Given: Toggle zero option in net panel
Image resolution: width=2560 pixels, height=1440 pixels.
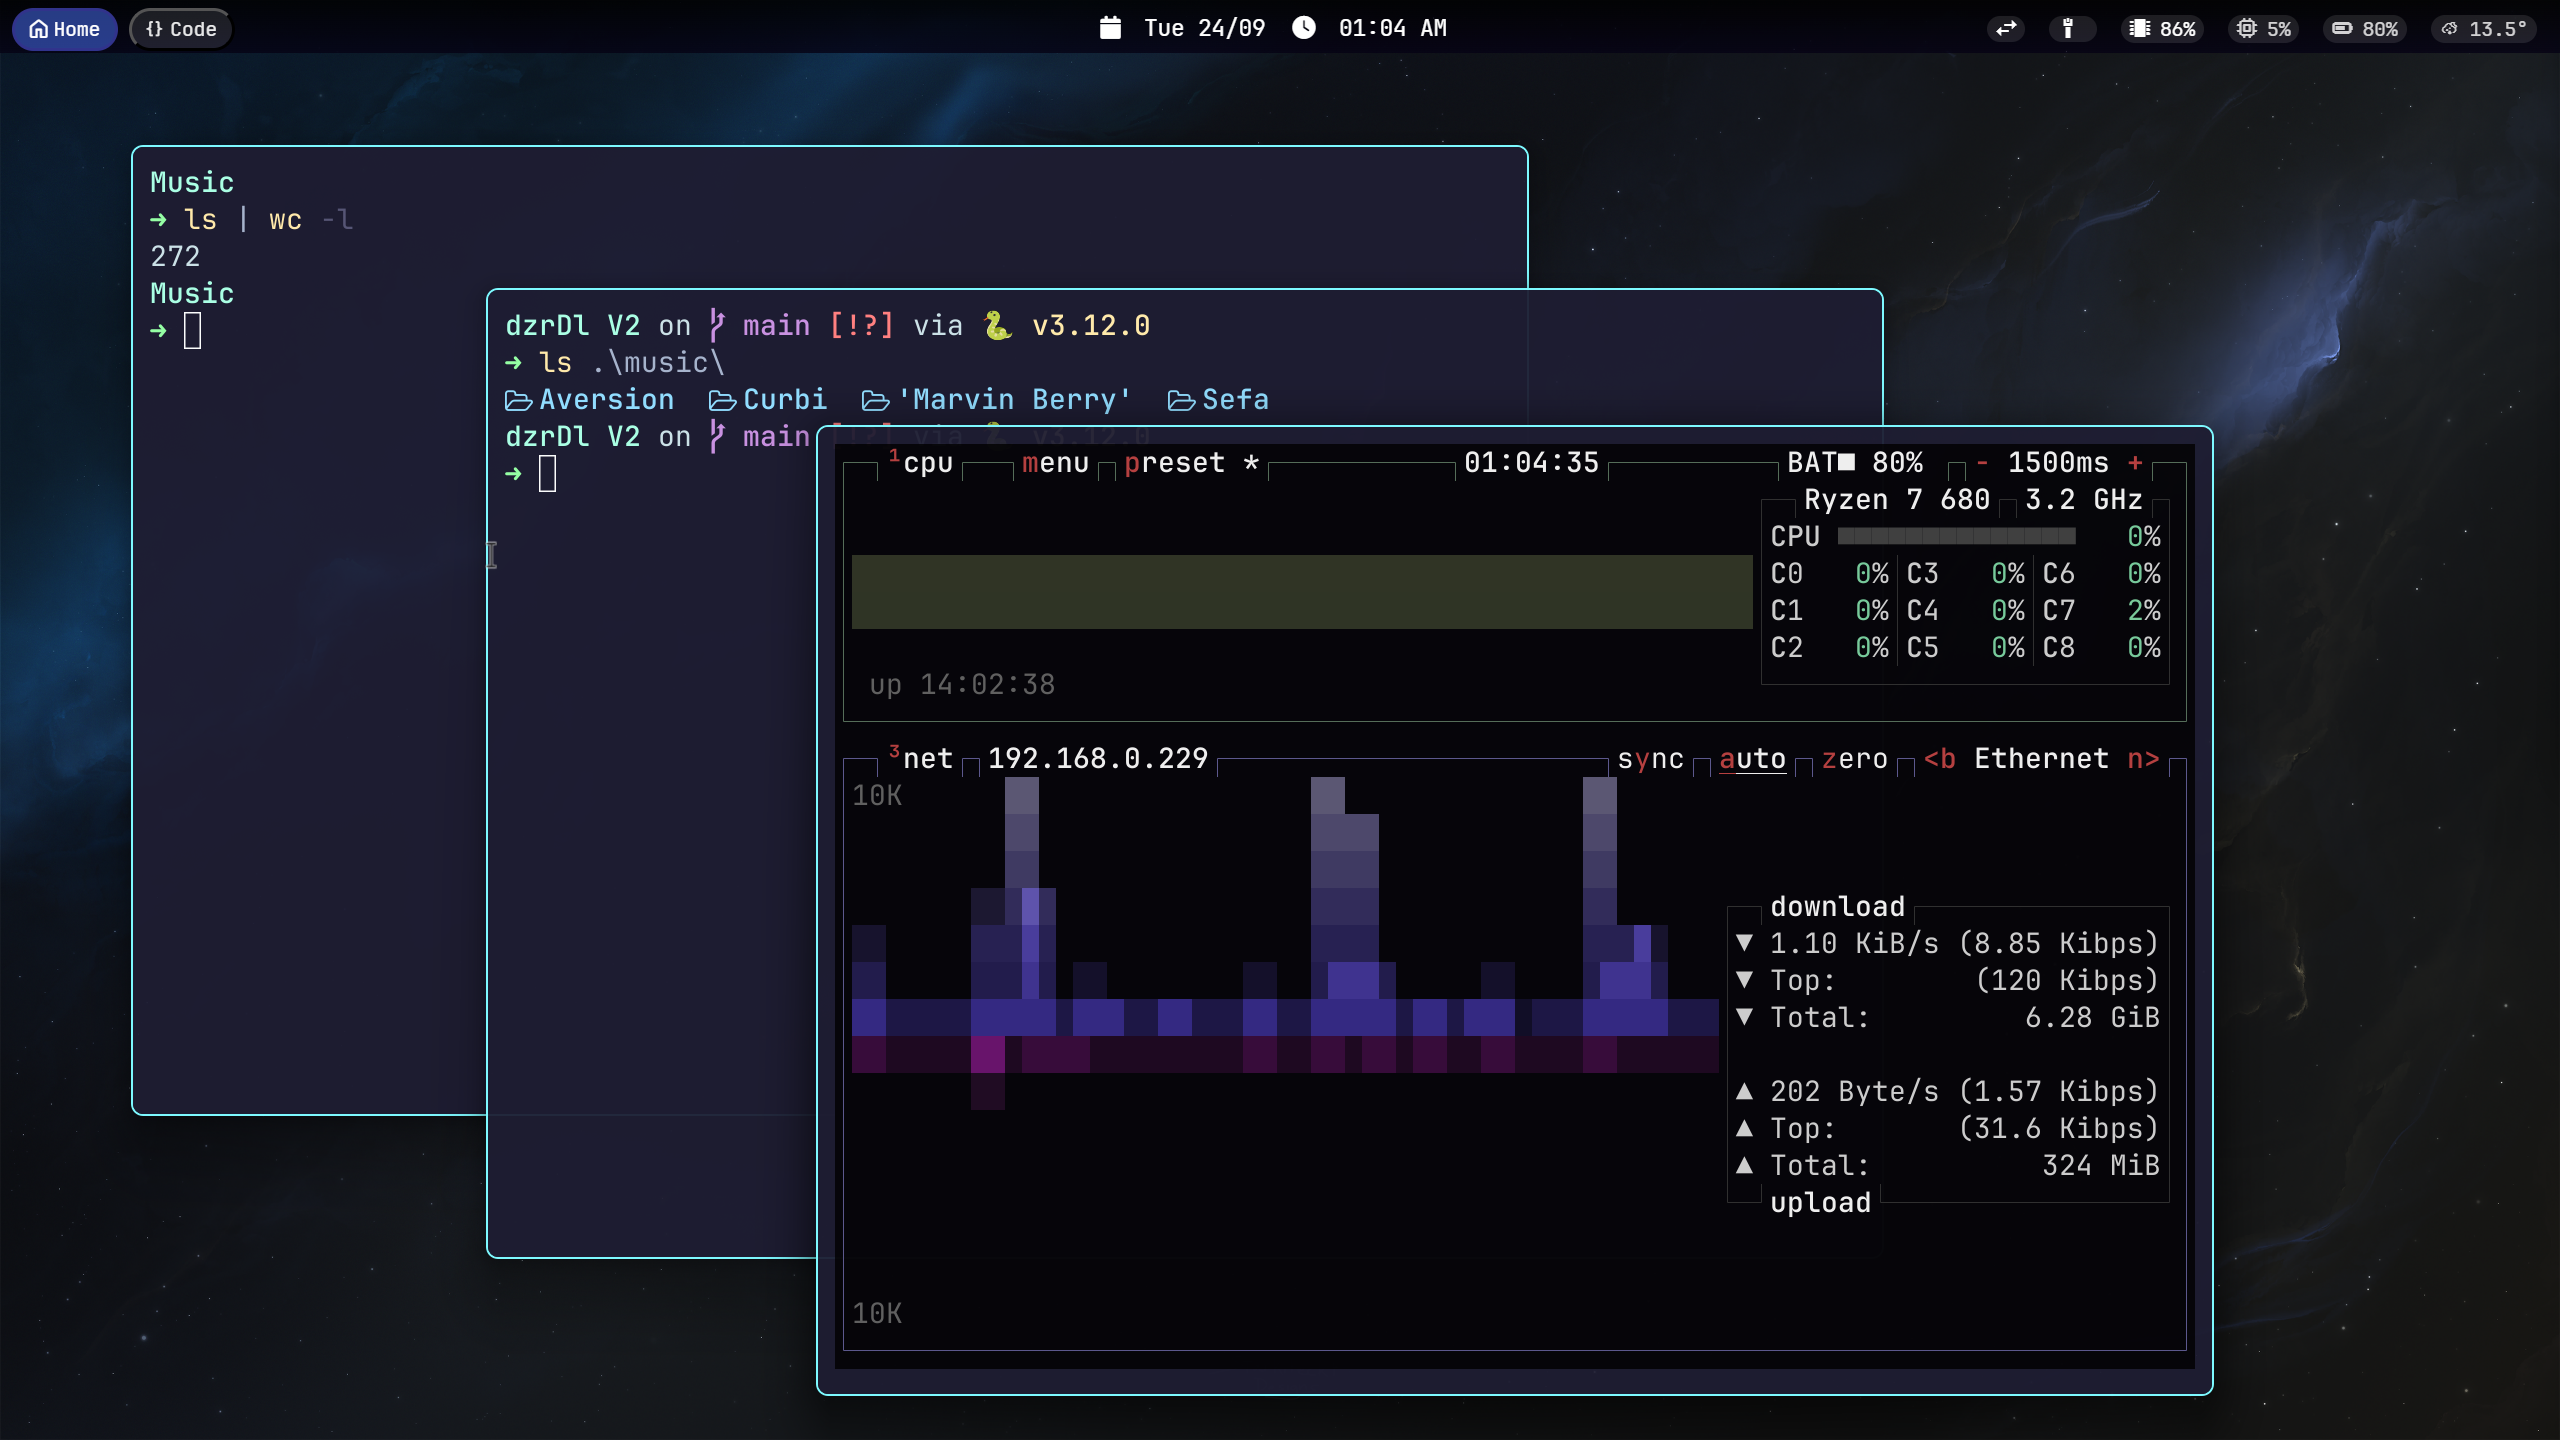Looking at the screenshot, I should 1854,759.
